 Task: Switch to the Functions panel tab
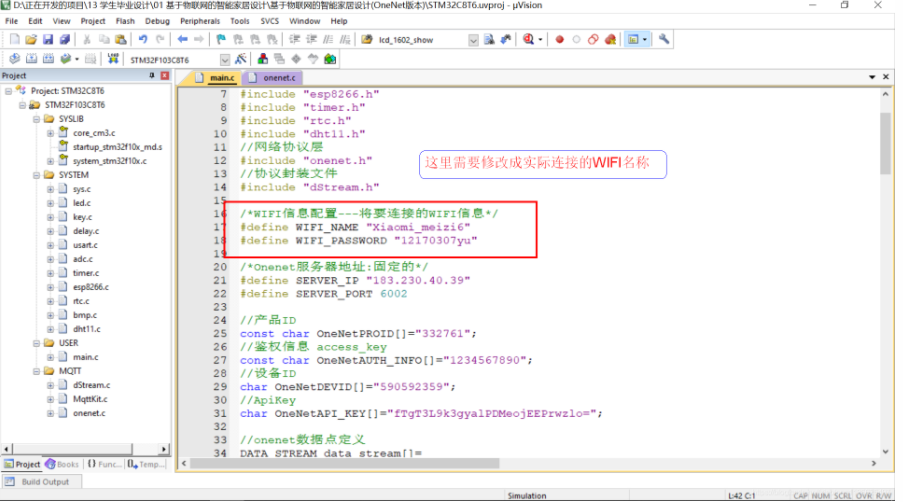point(104,465)
